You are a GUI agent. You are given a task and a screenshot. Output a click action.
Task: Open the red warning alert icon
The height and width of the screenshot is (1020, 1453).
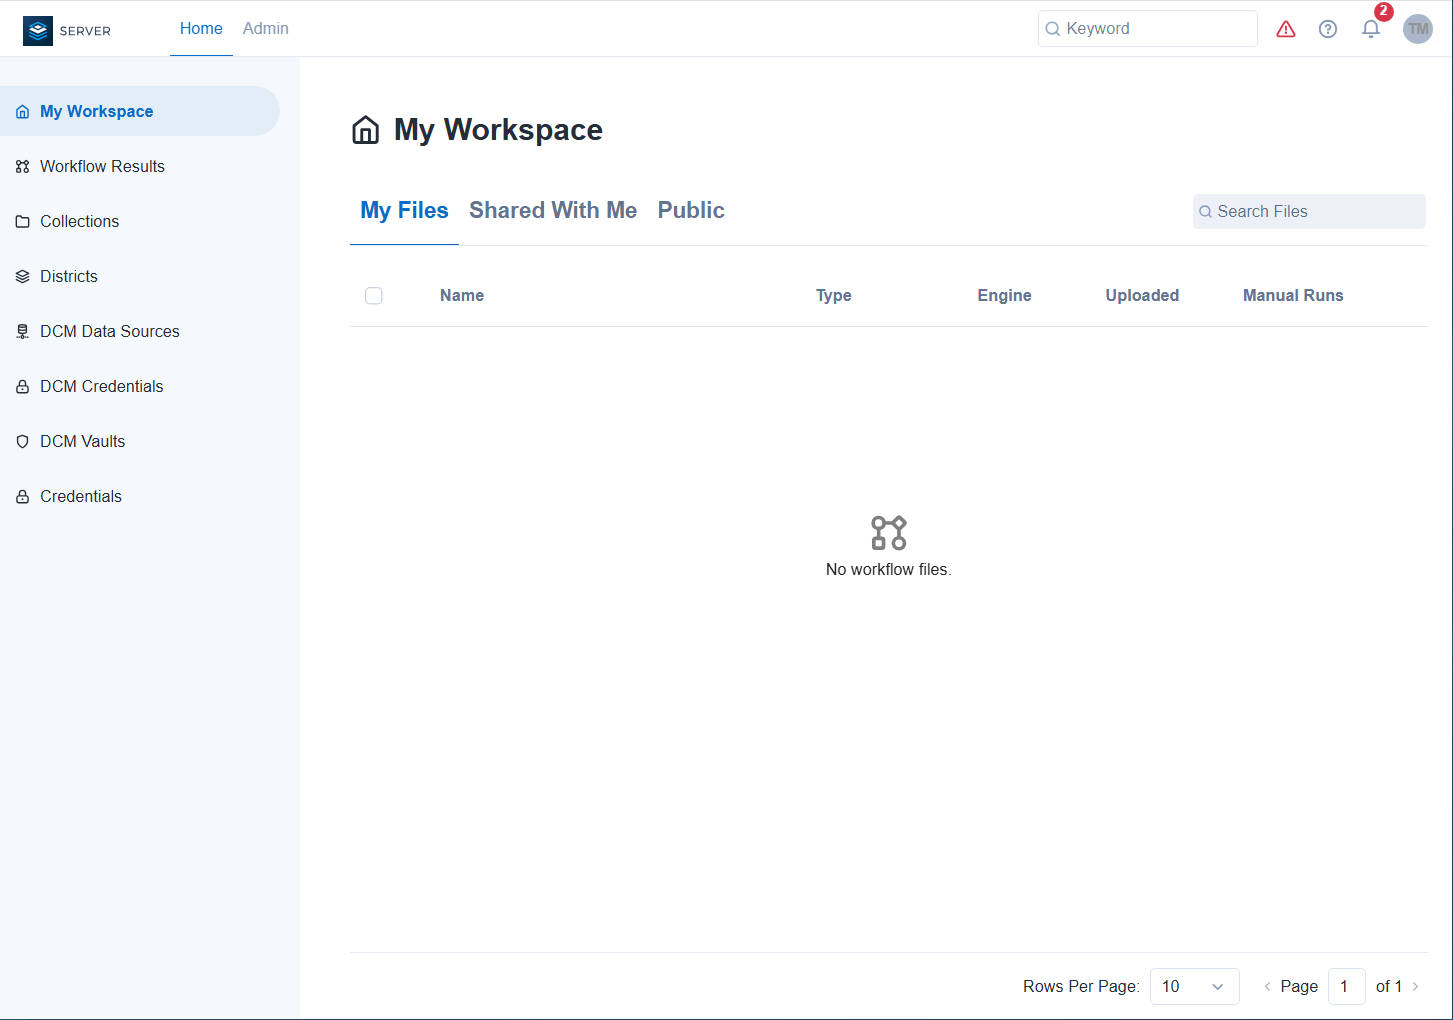coord(1286,29)
